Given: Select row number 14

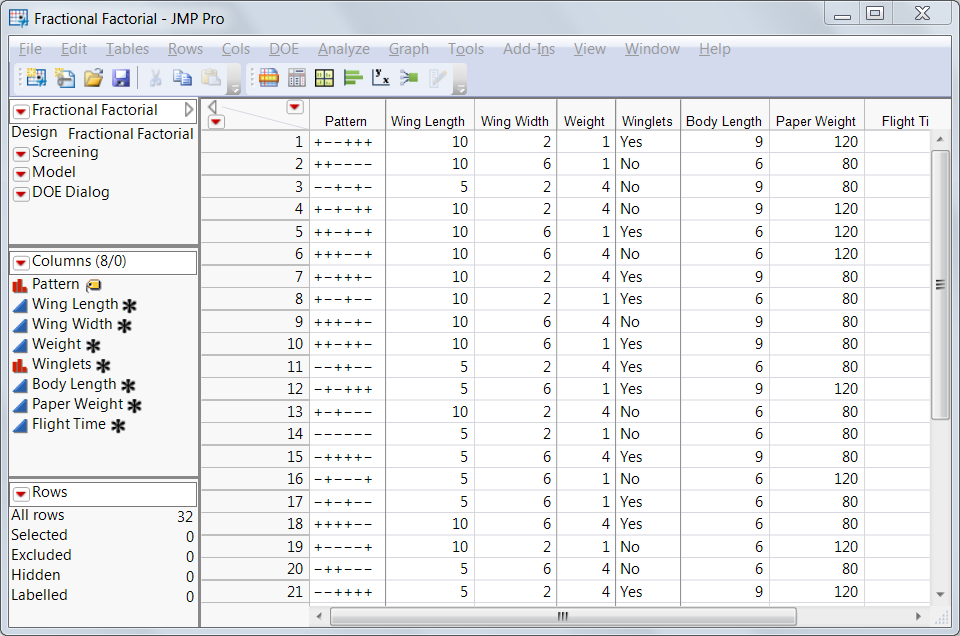Looking at the screenshot, I should tap(255, 434).
